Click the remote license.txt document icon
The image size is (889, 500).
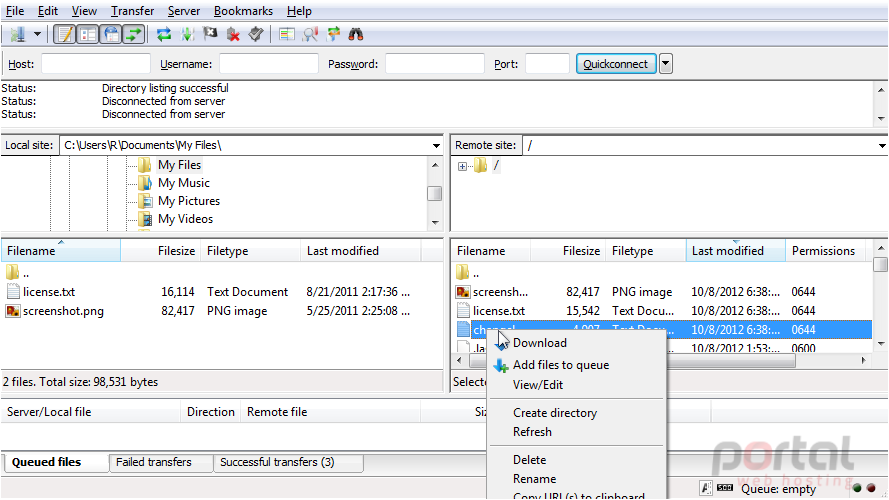tap(463, 311)
